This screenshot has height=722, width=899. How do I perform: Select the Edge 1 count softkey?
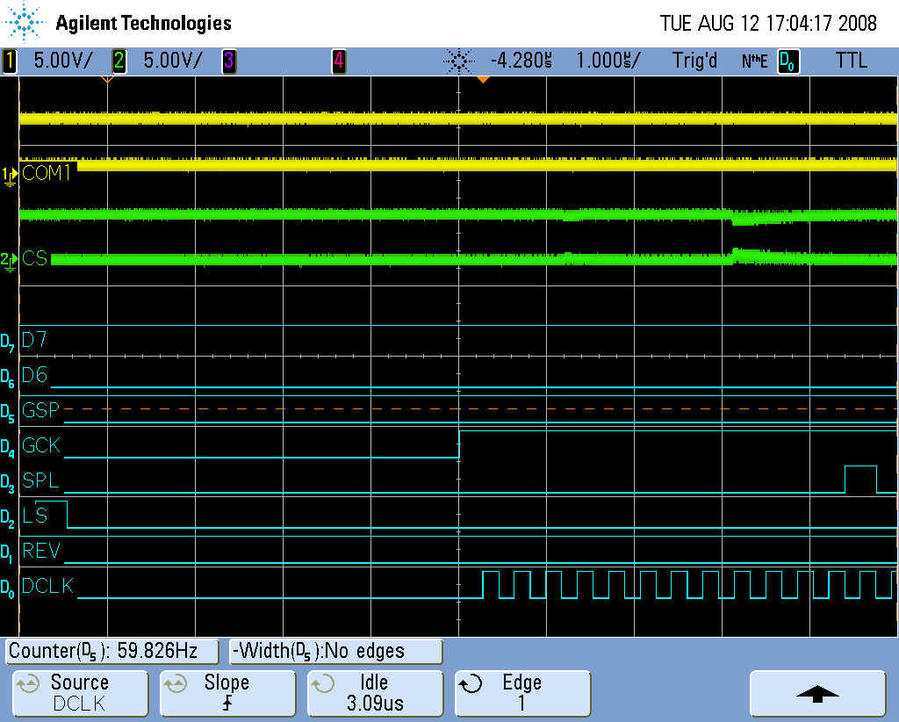(x=521, y=692)
